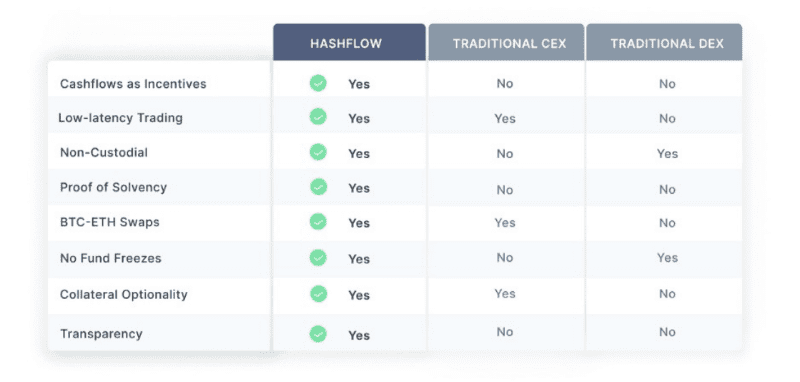Click Traditional CEX Yes for Low-latency Trading
The height and width of the screenshot is (382, 800).
click(x=505, y=118)
